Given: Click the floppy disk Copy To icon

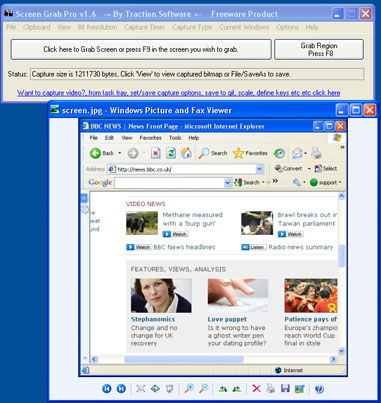Looking at the screenshot, I should [x=285, y=389].
